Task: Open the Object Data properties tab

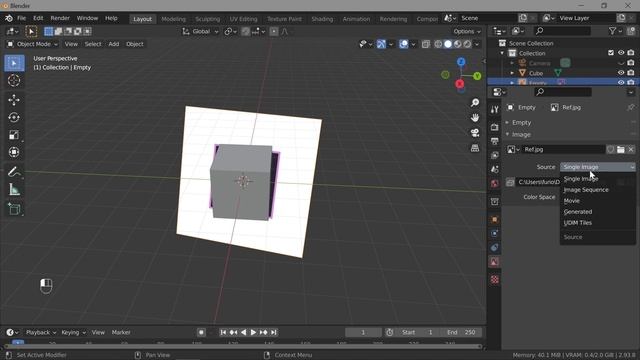Action: point(495,262)
